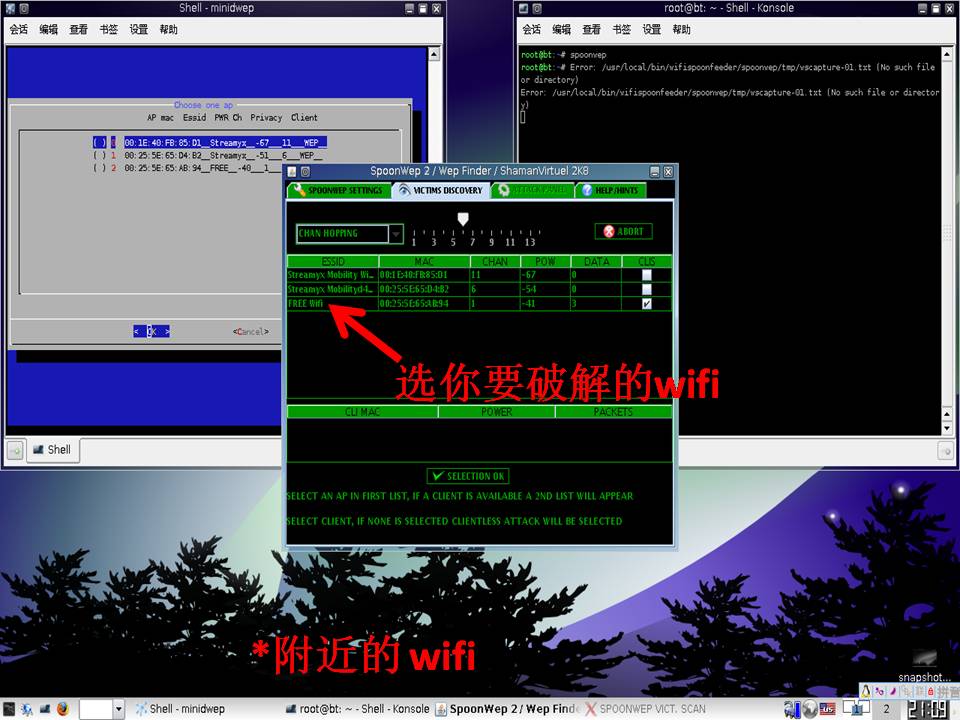Select radio for AP 00:25:5E:65:D4:B2 in minidwep
The image size is (960, 720).
(99, 156)
